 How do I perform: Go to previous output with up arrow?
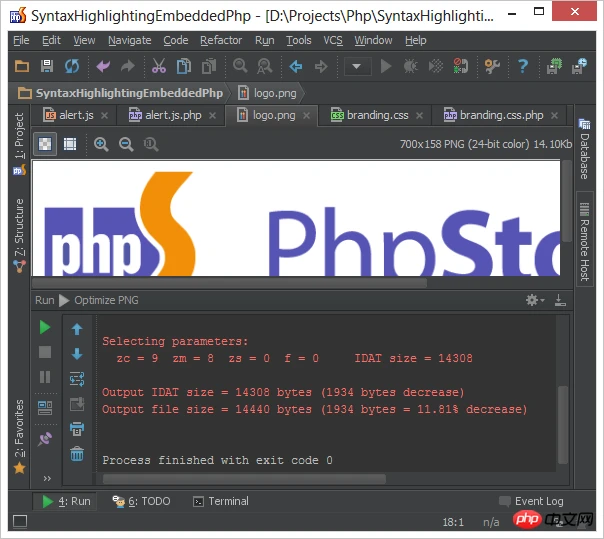[x=77, y=329]
